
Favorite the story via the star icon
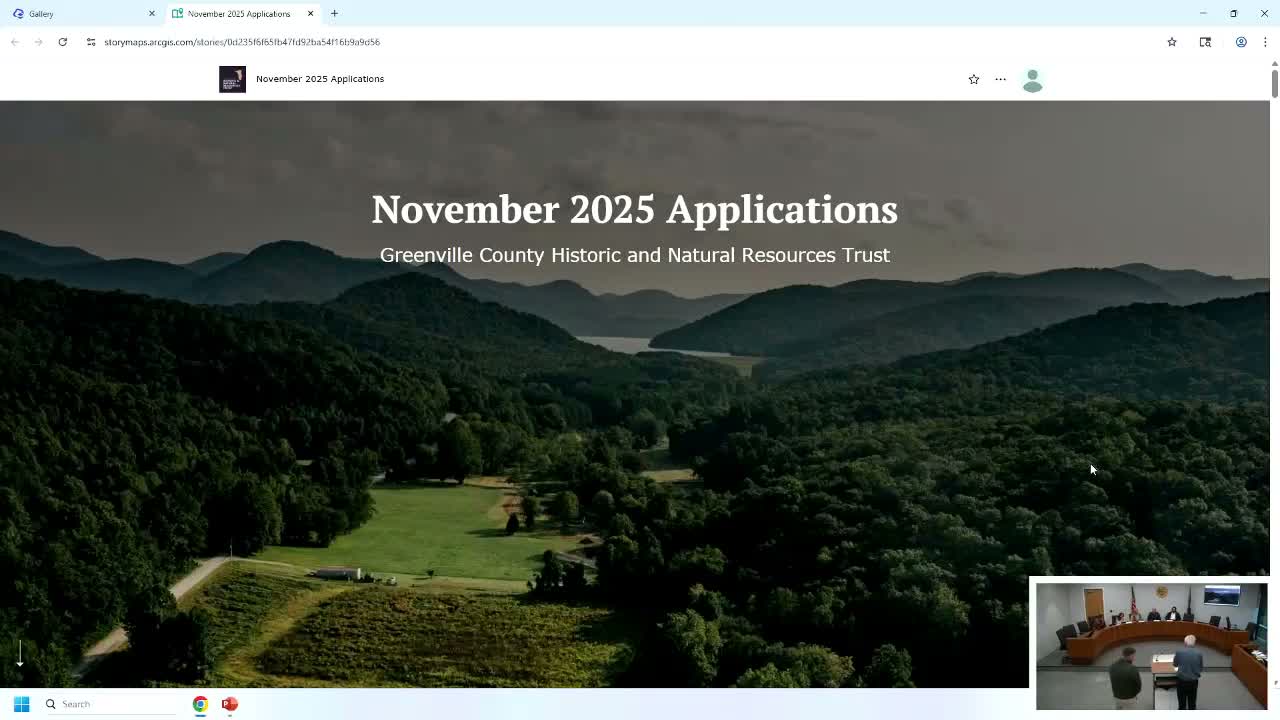(973, 79)
